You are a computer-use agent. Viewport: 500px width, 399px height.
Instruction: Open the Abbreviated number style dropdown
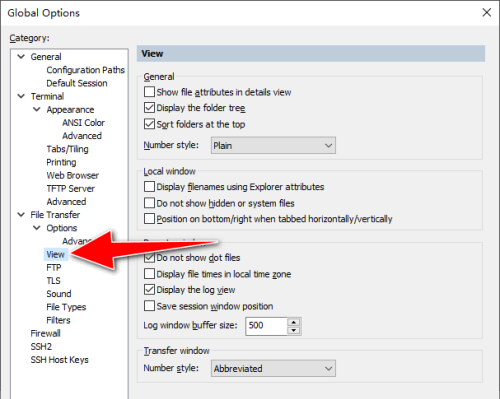273,368
